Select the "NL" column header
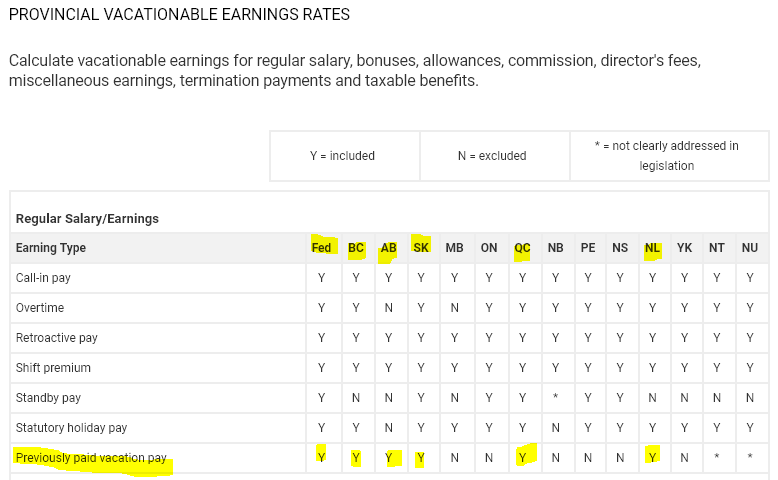The width and height of the screenshot is (778, 480). coord(653,248)
